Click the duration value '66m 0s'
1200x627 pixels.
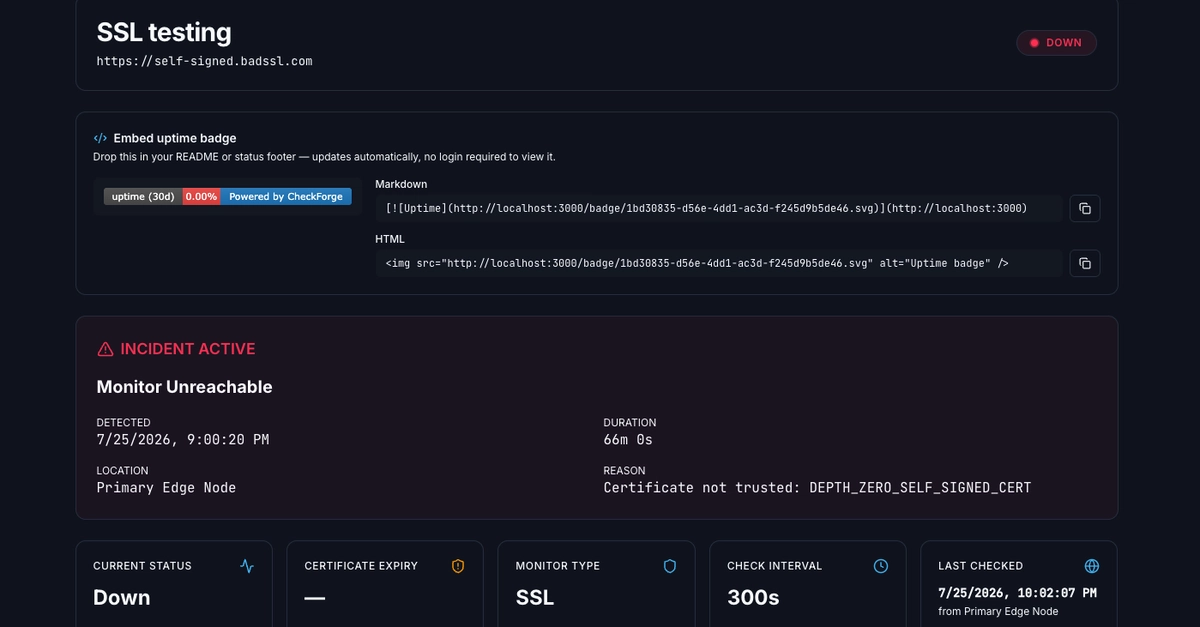click(628, 439)
